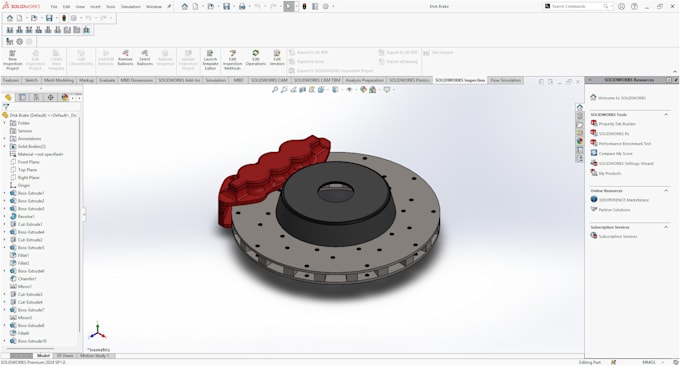
Task: Open the MMGS unit system dropdown
Action: (x=664, y=362)
